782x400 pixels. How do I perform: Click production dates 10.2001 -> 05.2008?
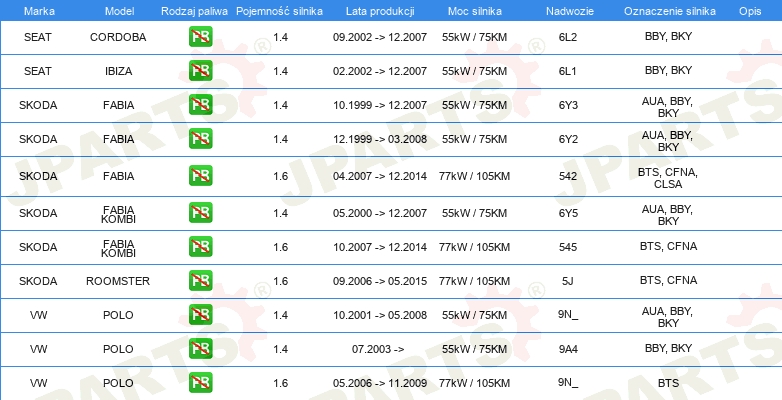[x=380, y=315]
